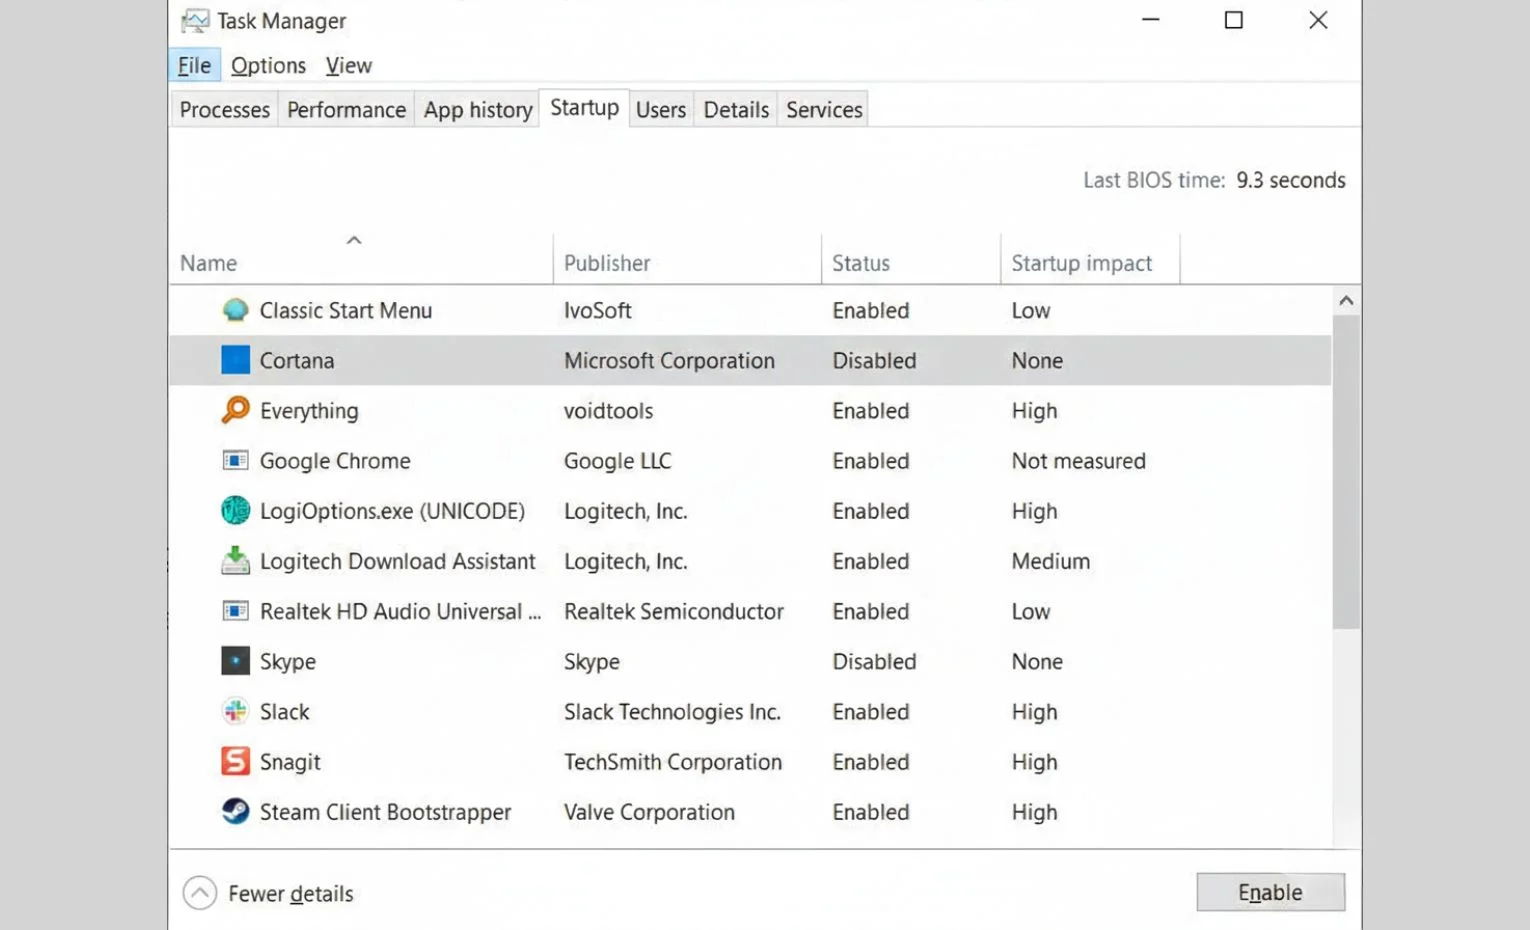Click the Realtek Semiconductor publisher cell
1530x930 pixels.
673,610
